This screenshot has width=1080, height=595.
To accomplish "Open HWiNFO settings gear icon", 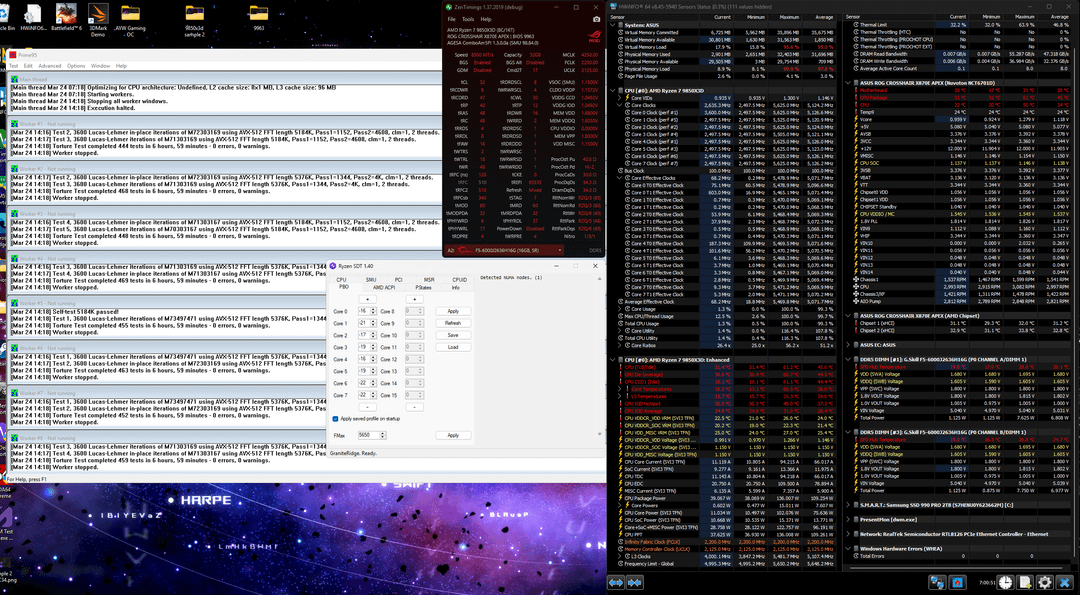I will pyautogui.click(x=1045, y=582).
